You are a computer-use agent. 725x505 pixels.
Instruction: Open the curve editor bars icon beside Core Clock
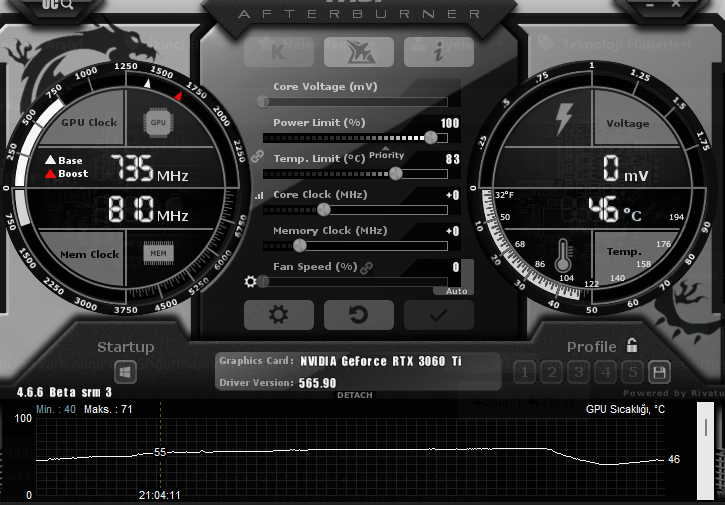pyautogui.click(x=259, y=196)
